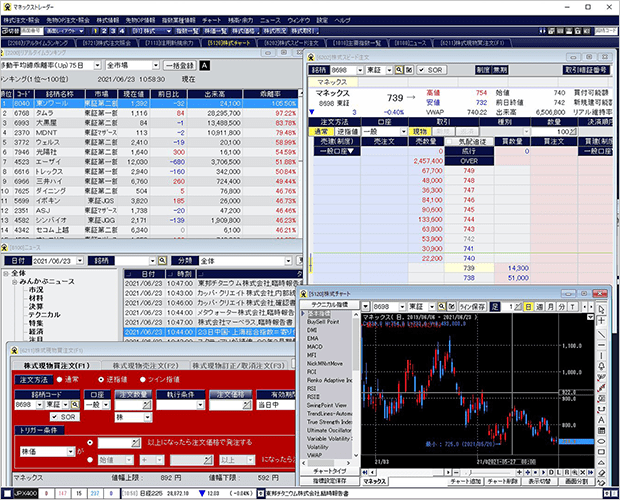
Task: Open the 画面レイアウト dropdown in main toolbar
Action: (x=64, y=31)
